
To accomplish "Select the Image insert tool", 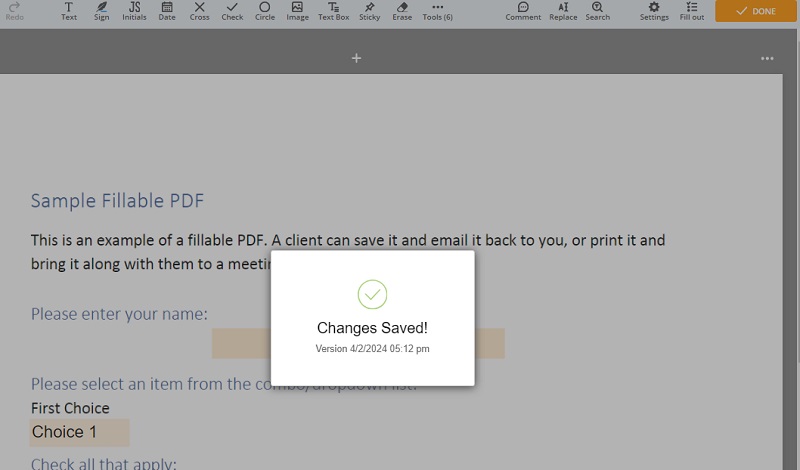I will 297,11.
